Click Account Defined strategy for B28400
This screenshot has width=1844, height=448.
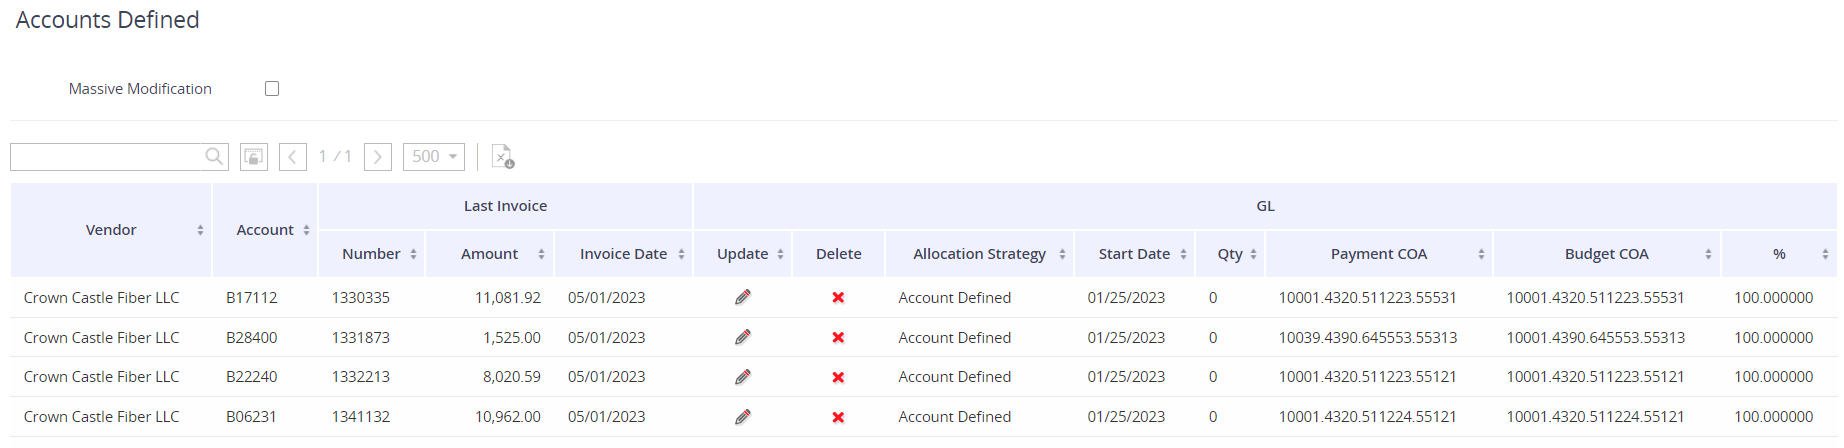point(955,338)
